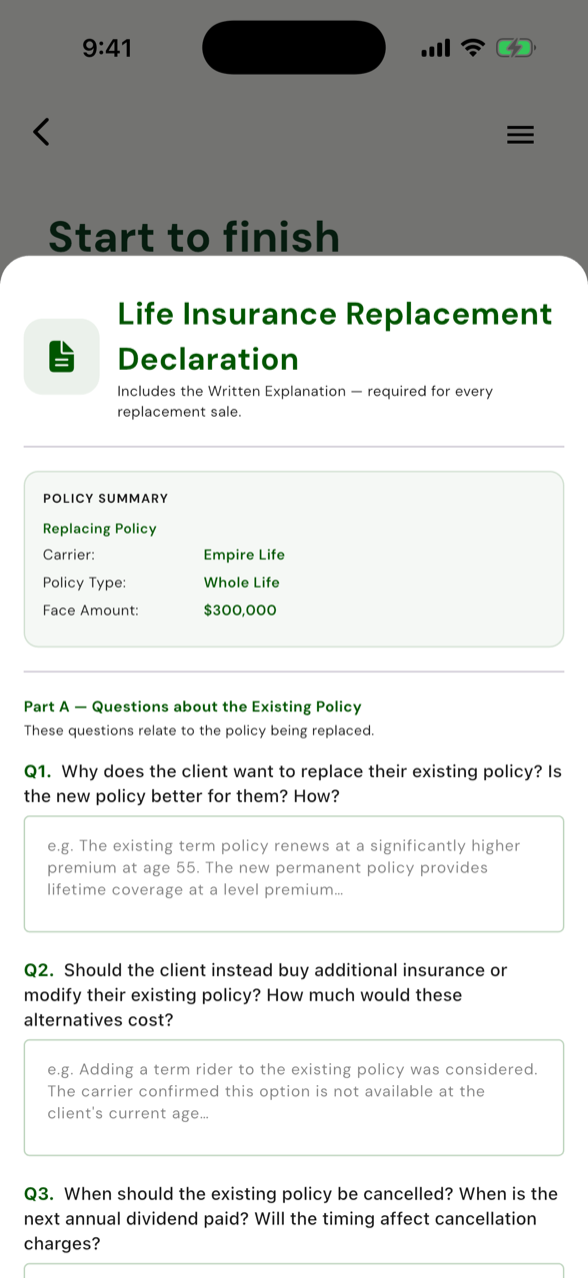Tap the back arrow icon
Image resolution: width=588 pixels, height=1278 pixels.
point(41,132)
